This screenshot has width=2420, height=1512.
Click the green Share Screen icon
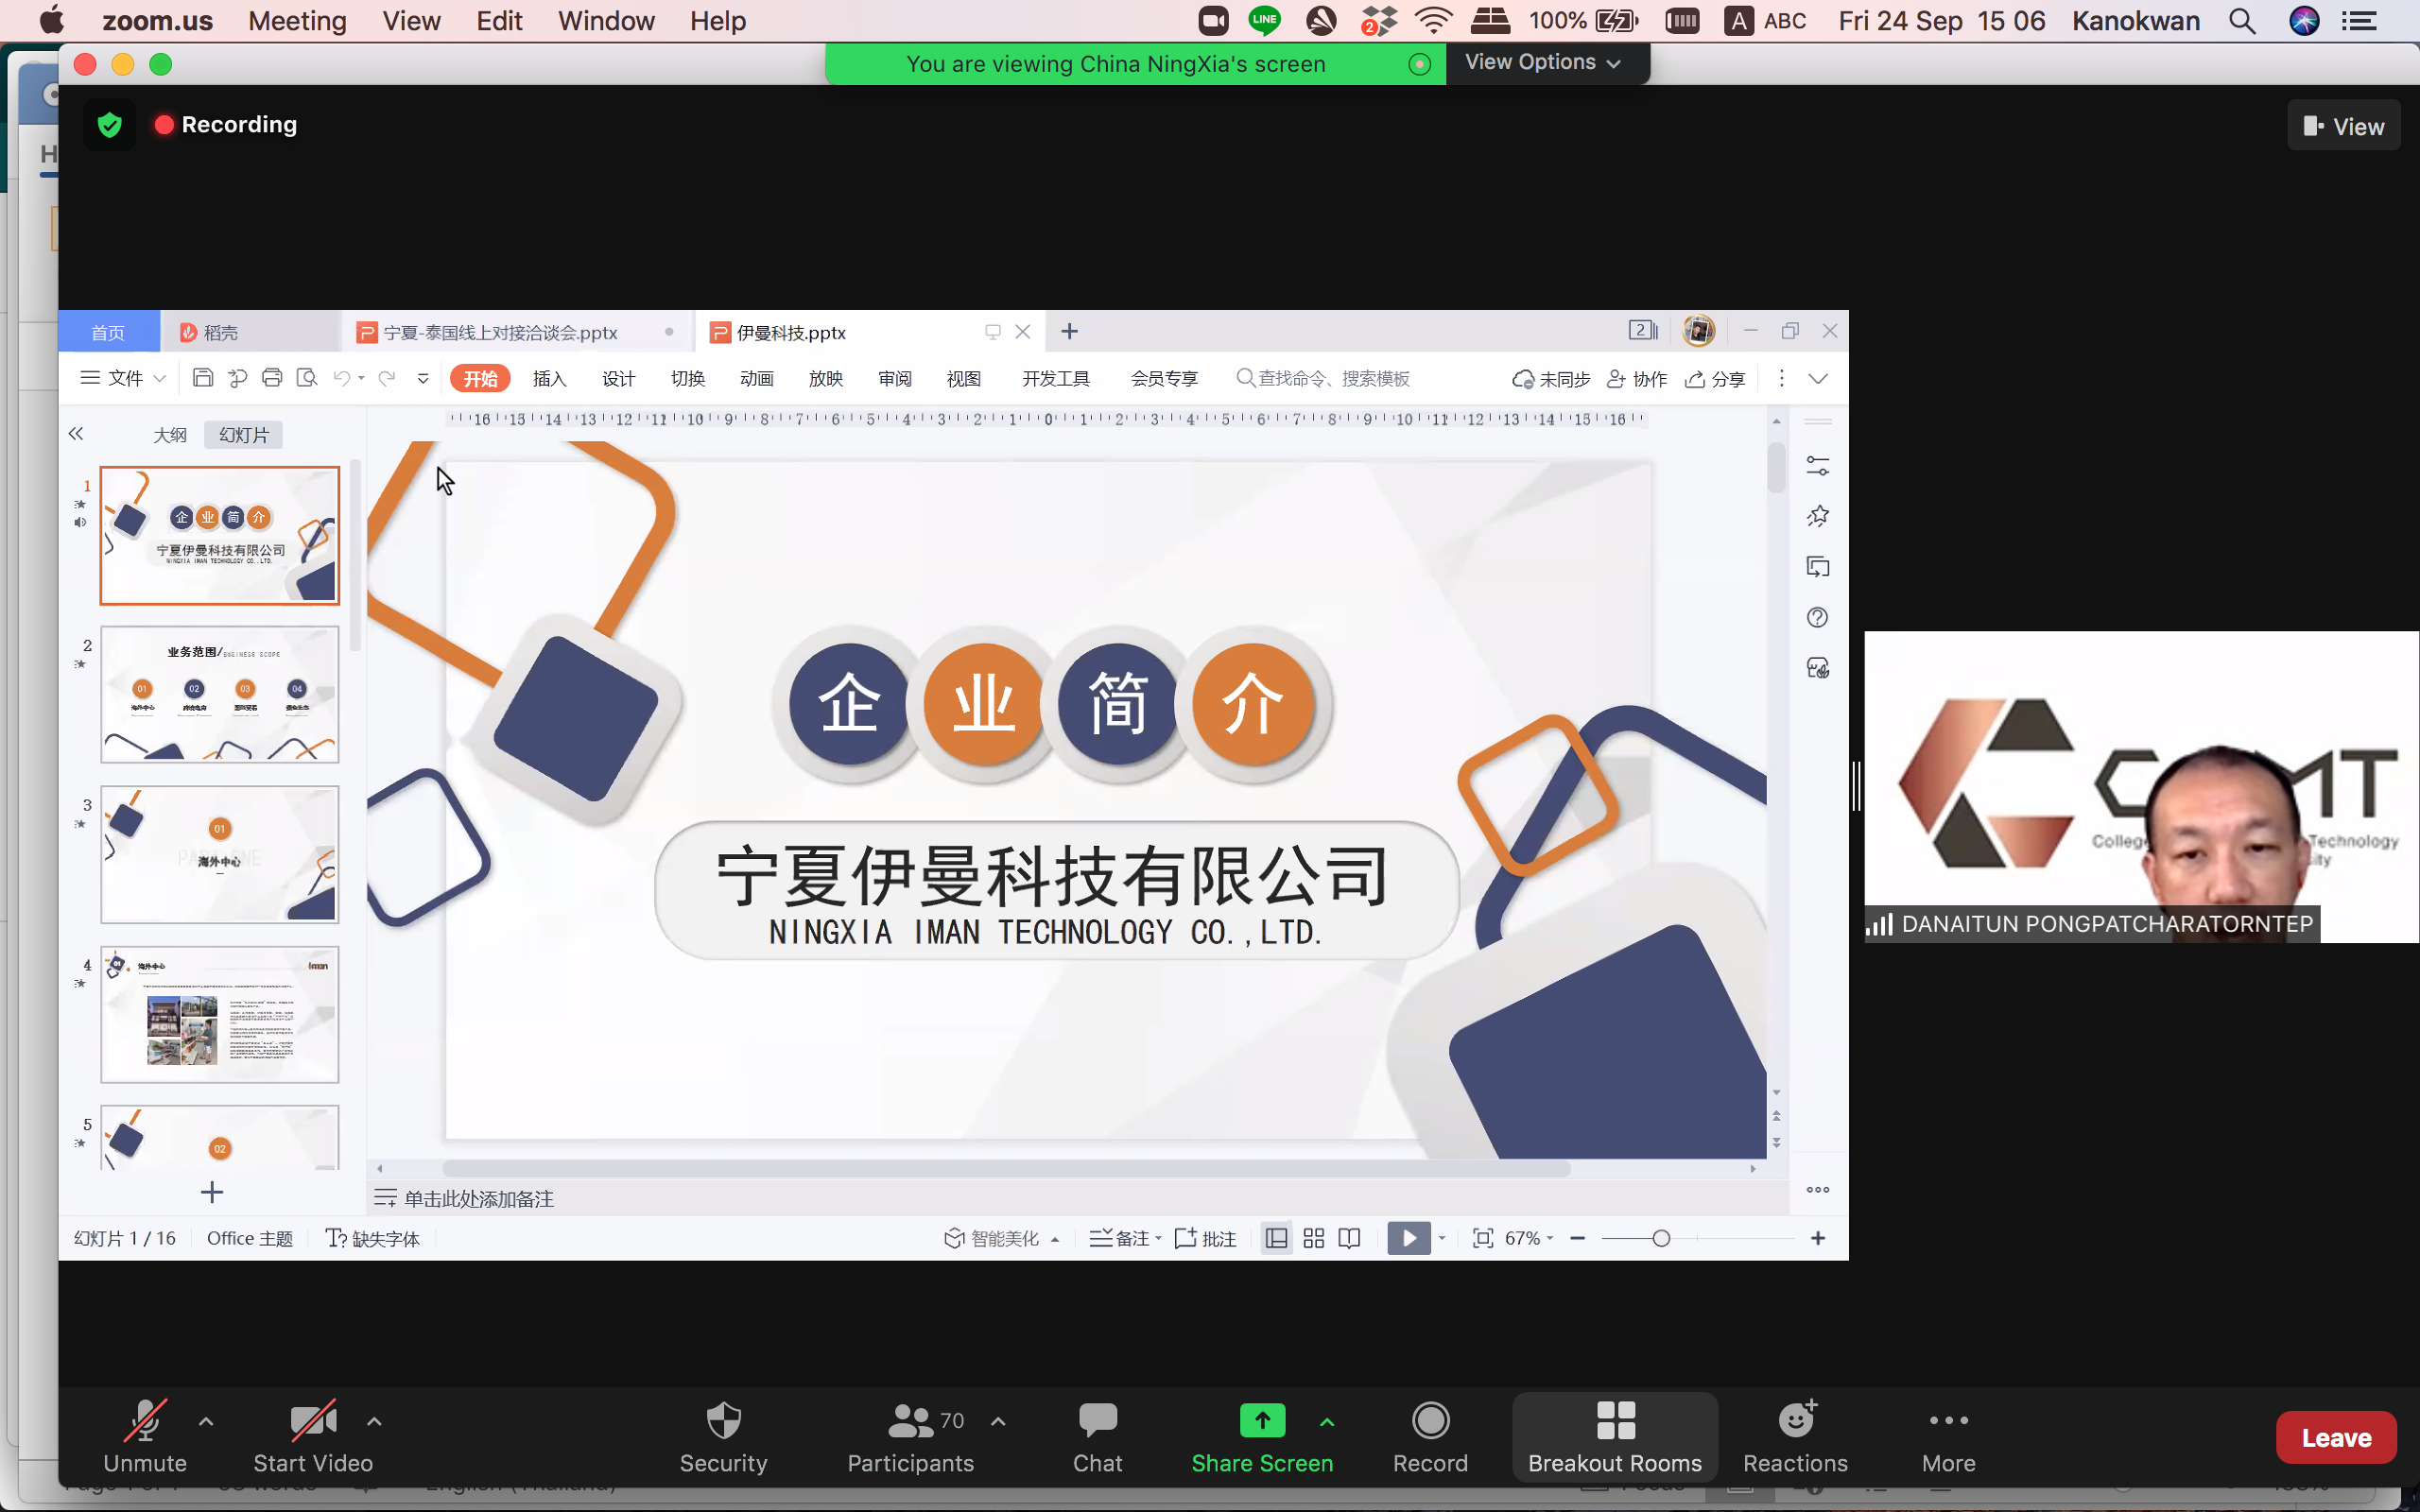pyautogui.click(x=1261, y=1421)
